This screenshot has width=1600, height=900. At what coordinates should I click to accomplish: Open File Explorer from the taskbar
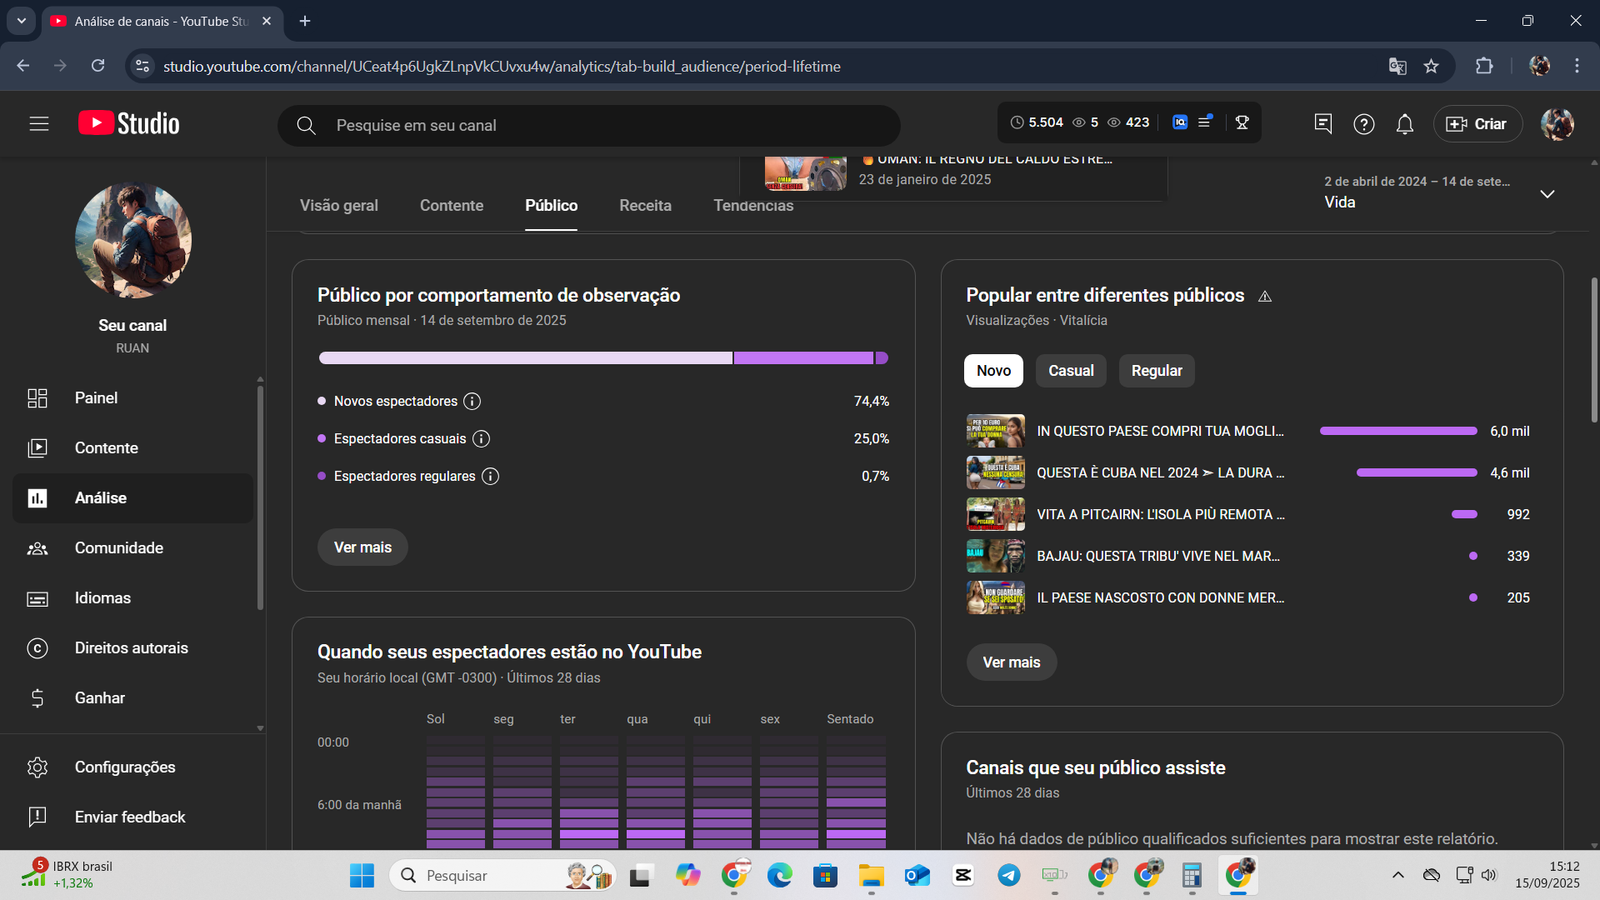pyautogui.click(x=871, y=875)
